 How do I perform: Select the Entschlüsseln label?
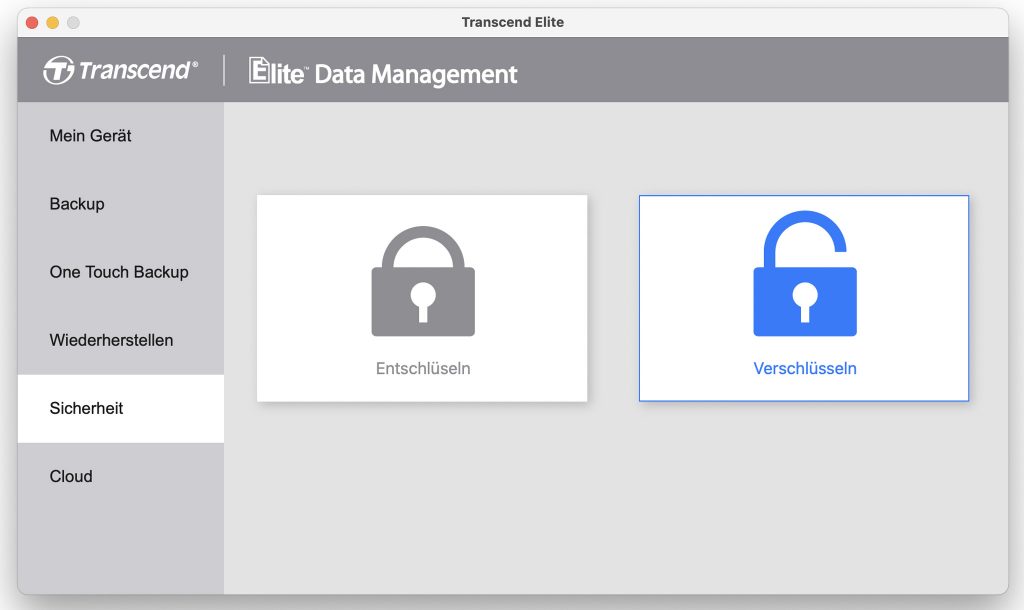point(423,368)
